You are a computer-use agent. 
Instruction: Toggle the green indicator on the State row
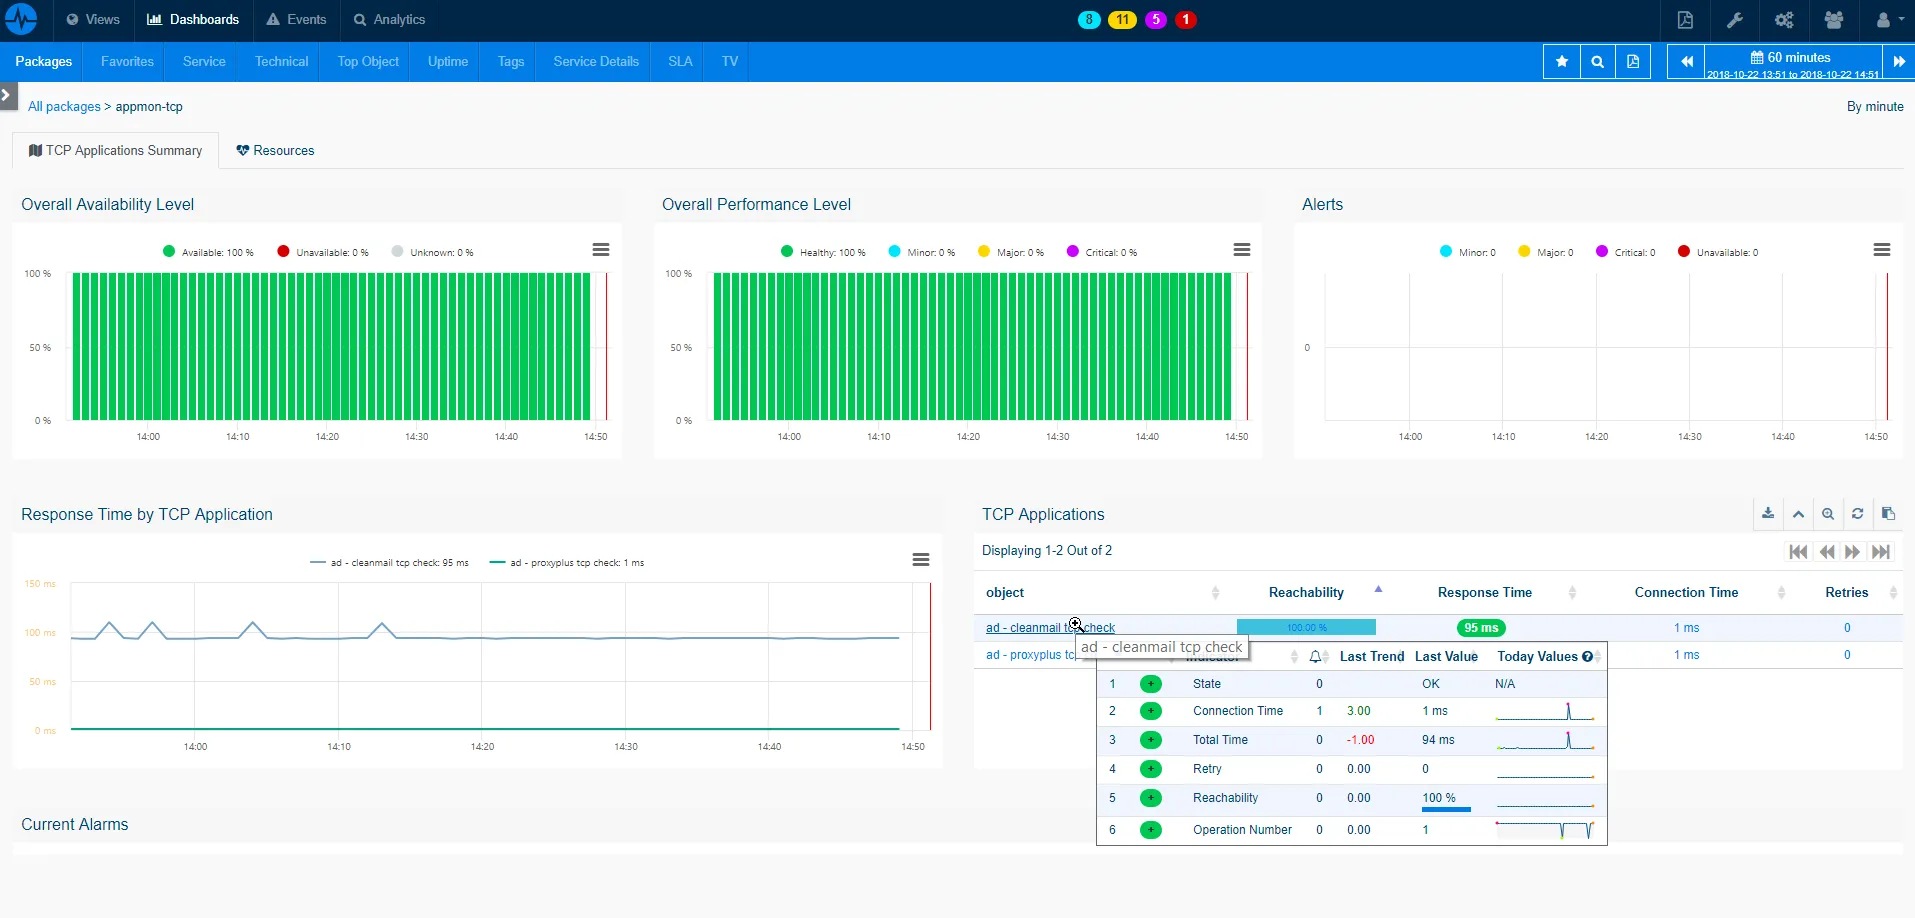1150,684
